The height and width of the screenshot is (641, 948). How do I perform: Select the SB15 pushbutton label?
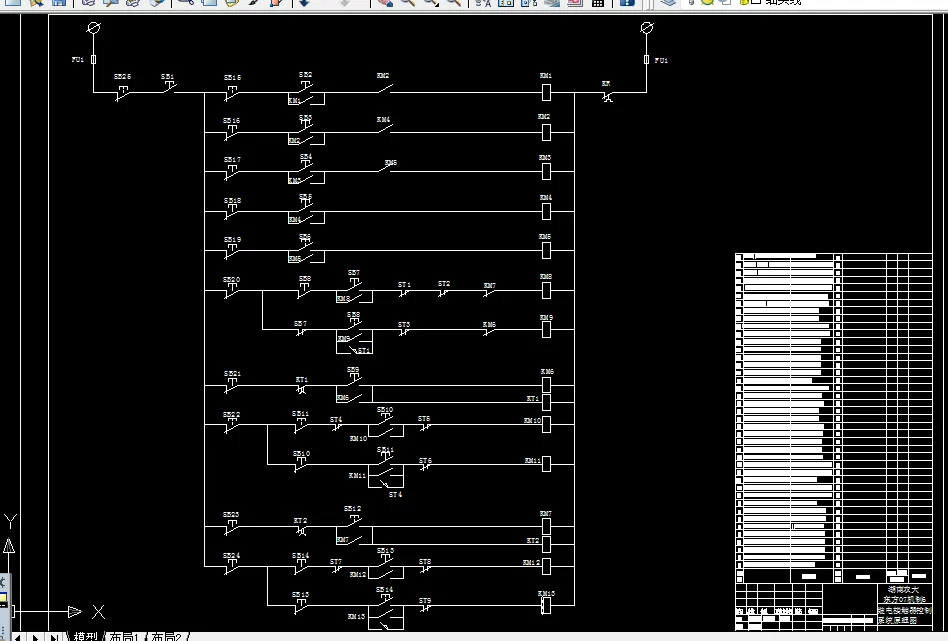tap(233, 77)
